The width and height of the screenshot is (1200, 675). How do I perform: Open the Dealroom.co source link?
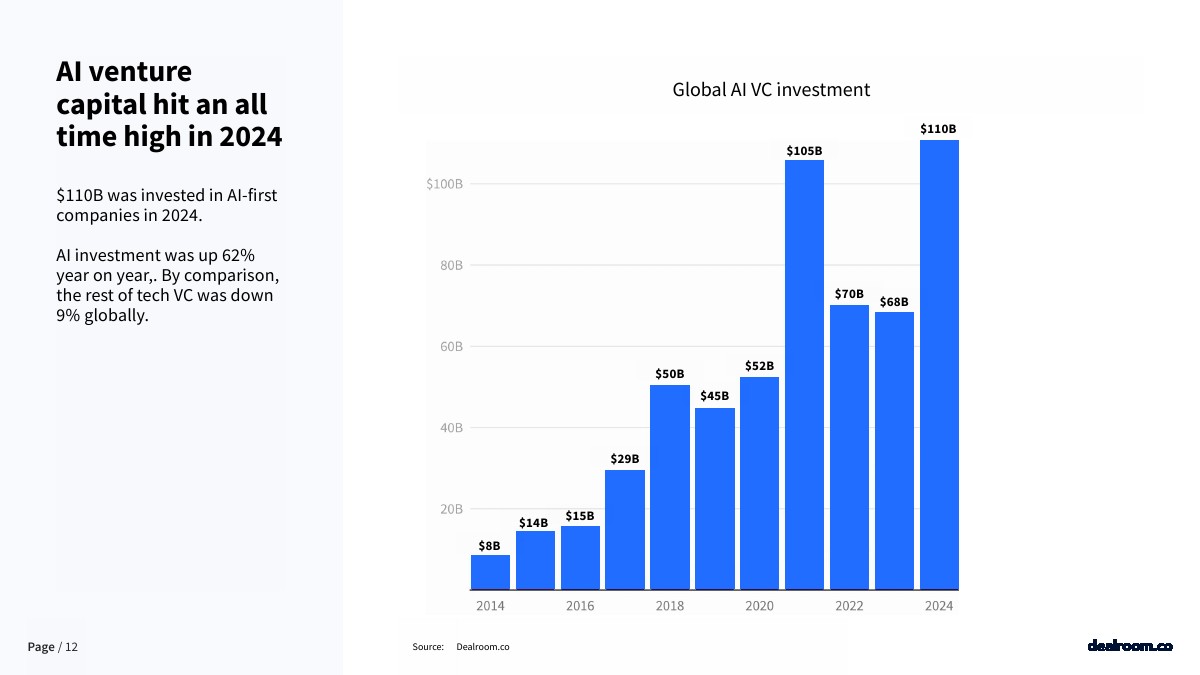482,647
